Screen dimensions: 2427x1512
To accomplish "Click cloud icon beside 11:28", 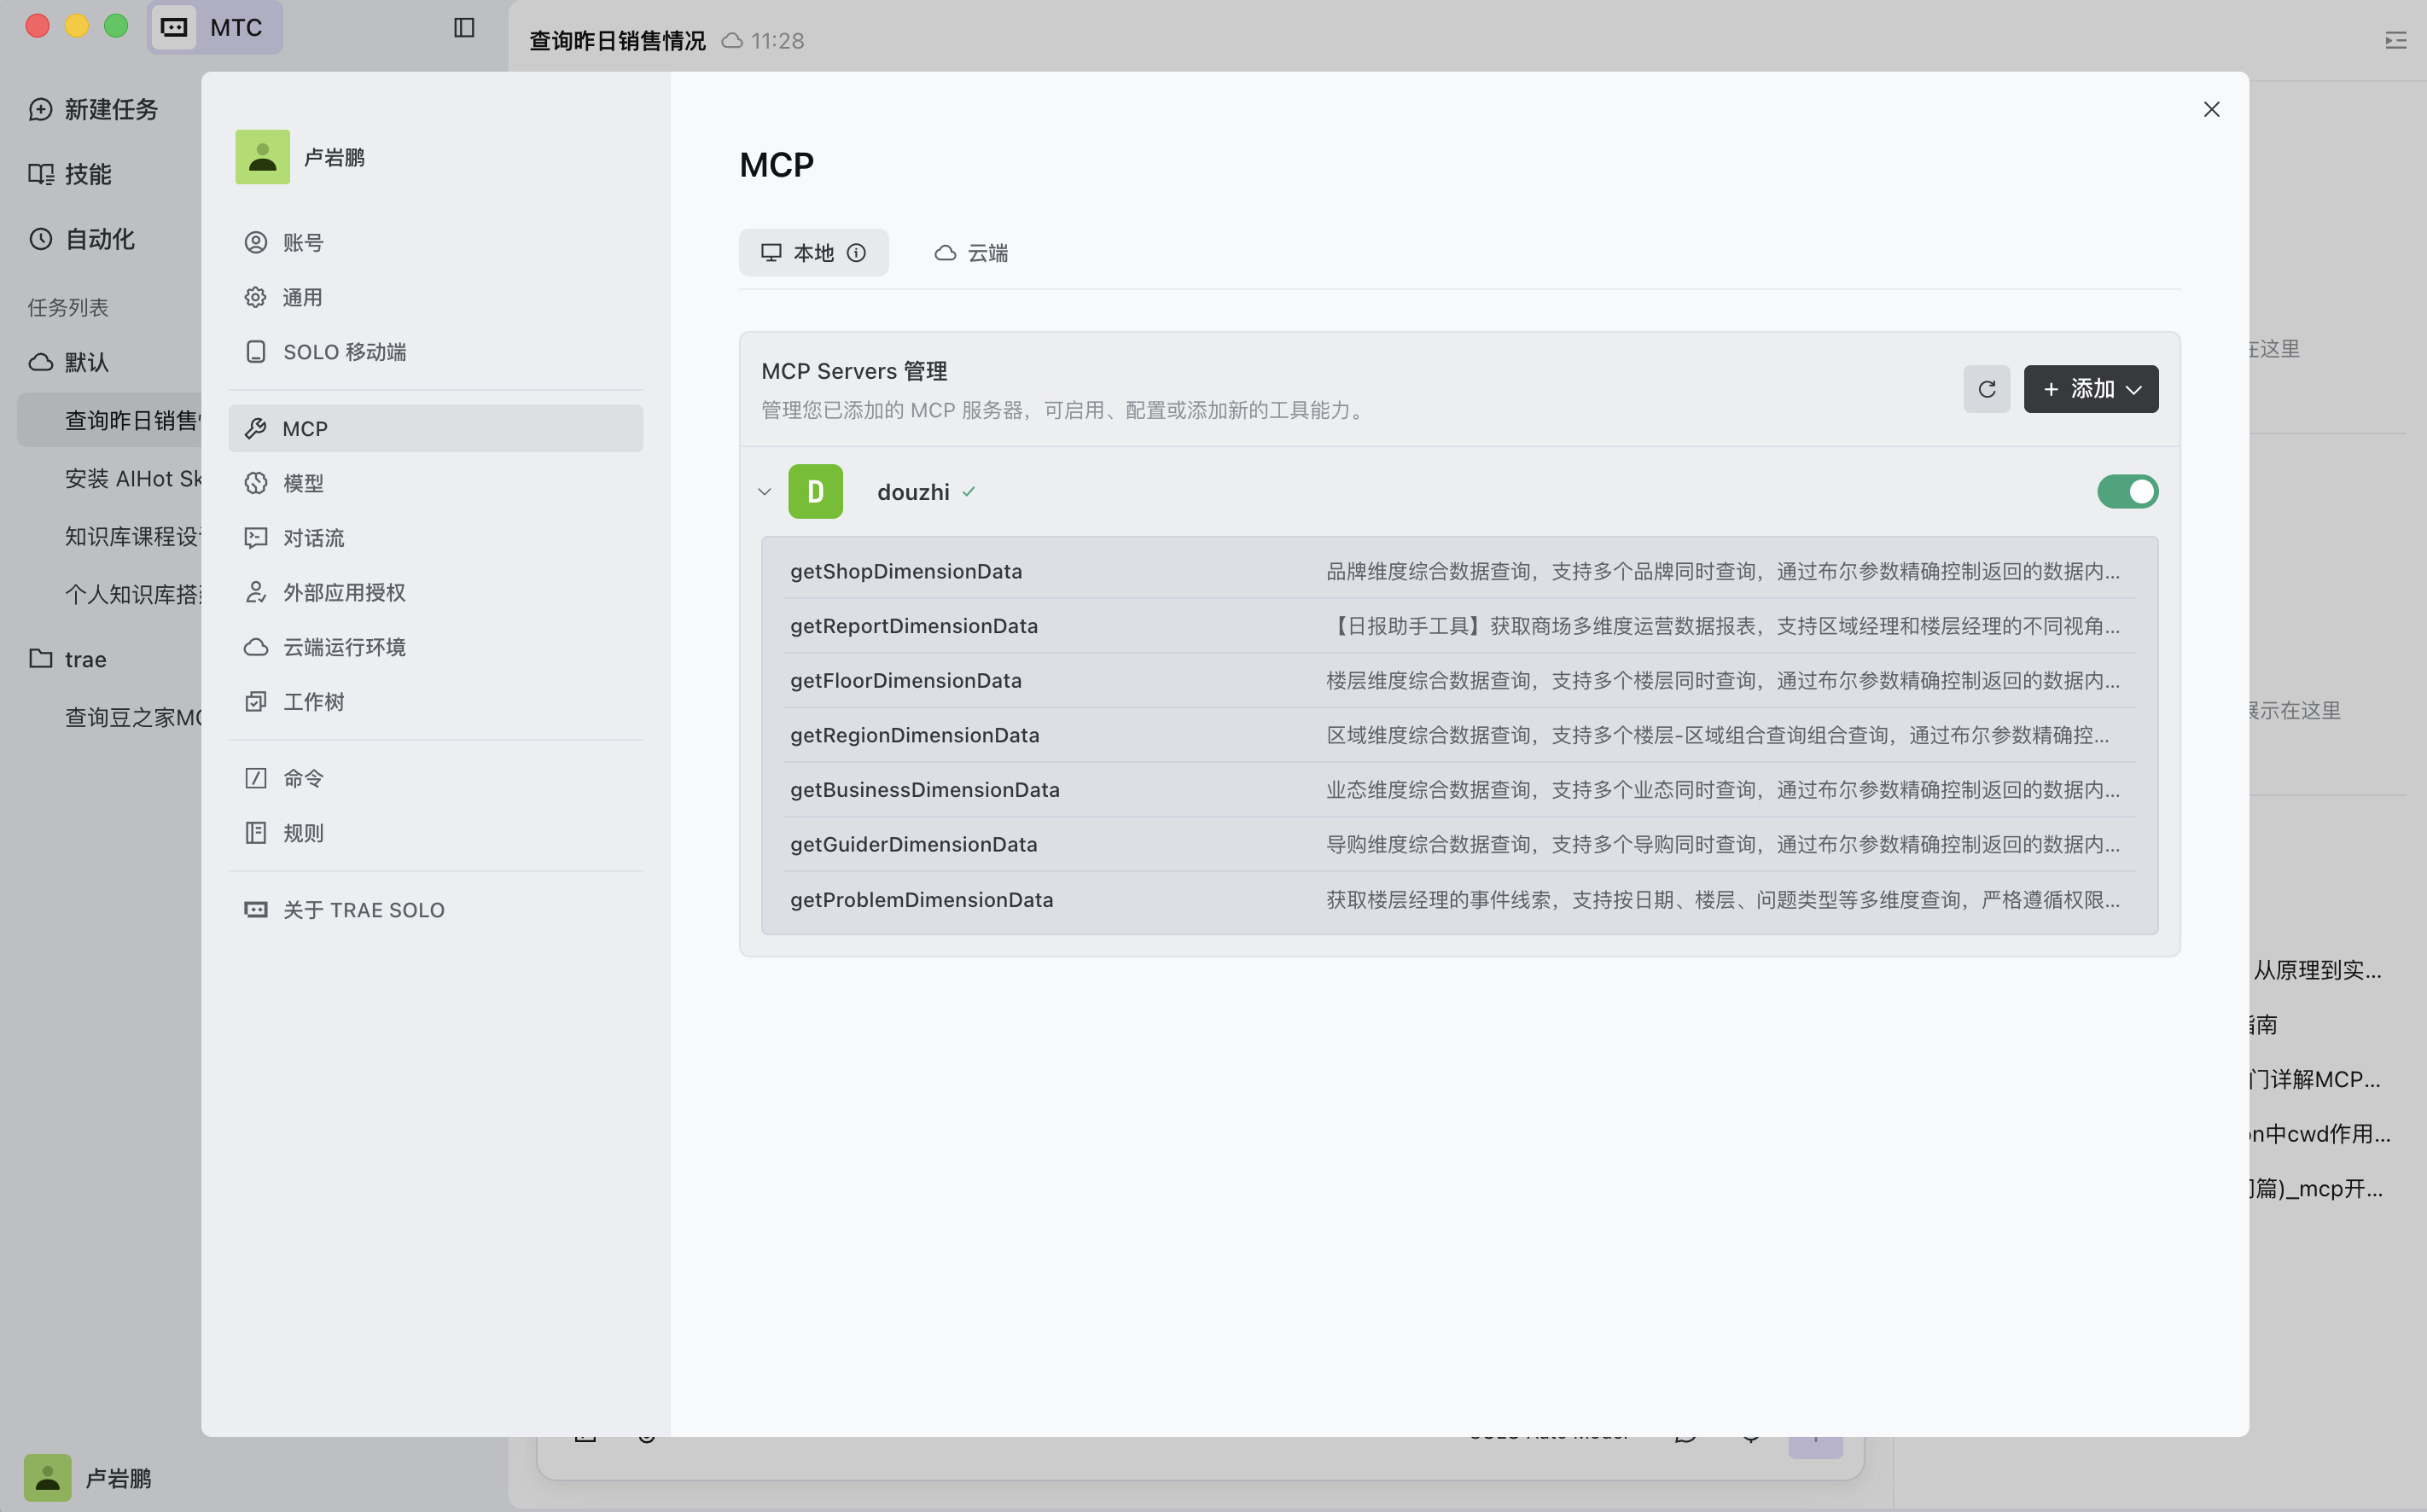I will (x=732, y=41).
